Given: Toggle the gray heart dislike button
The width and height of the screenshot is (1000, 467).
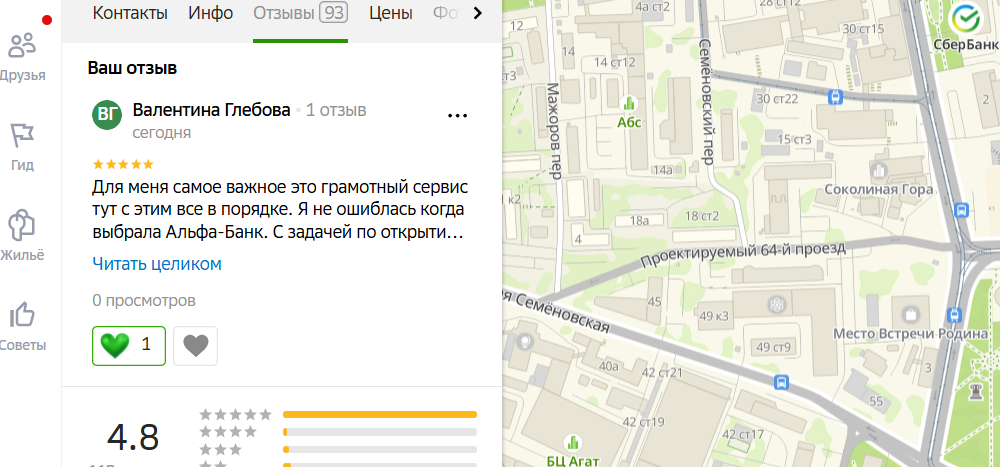Looking at the screenshot, I should pyautogui.click(x=196, y=346).
